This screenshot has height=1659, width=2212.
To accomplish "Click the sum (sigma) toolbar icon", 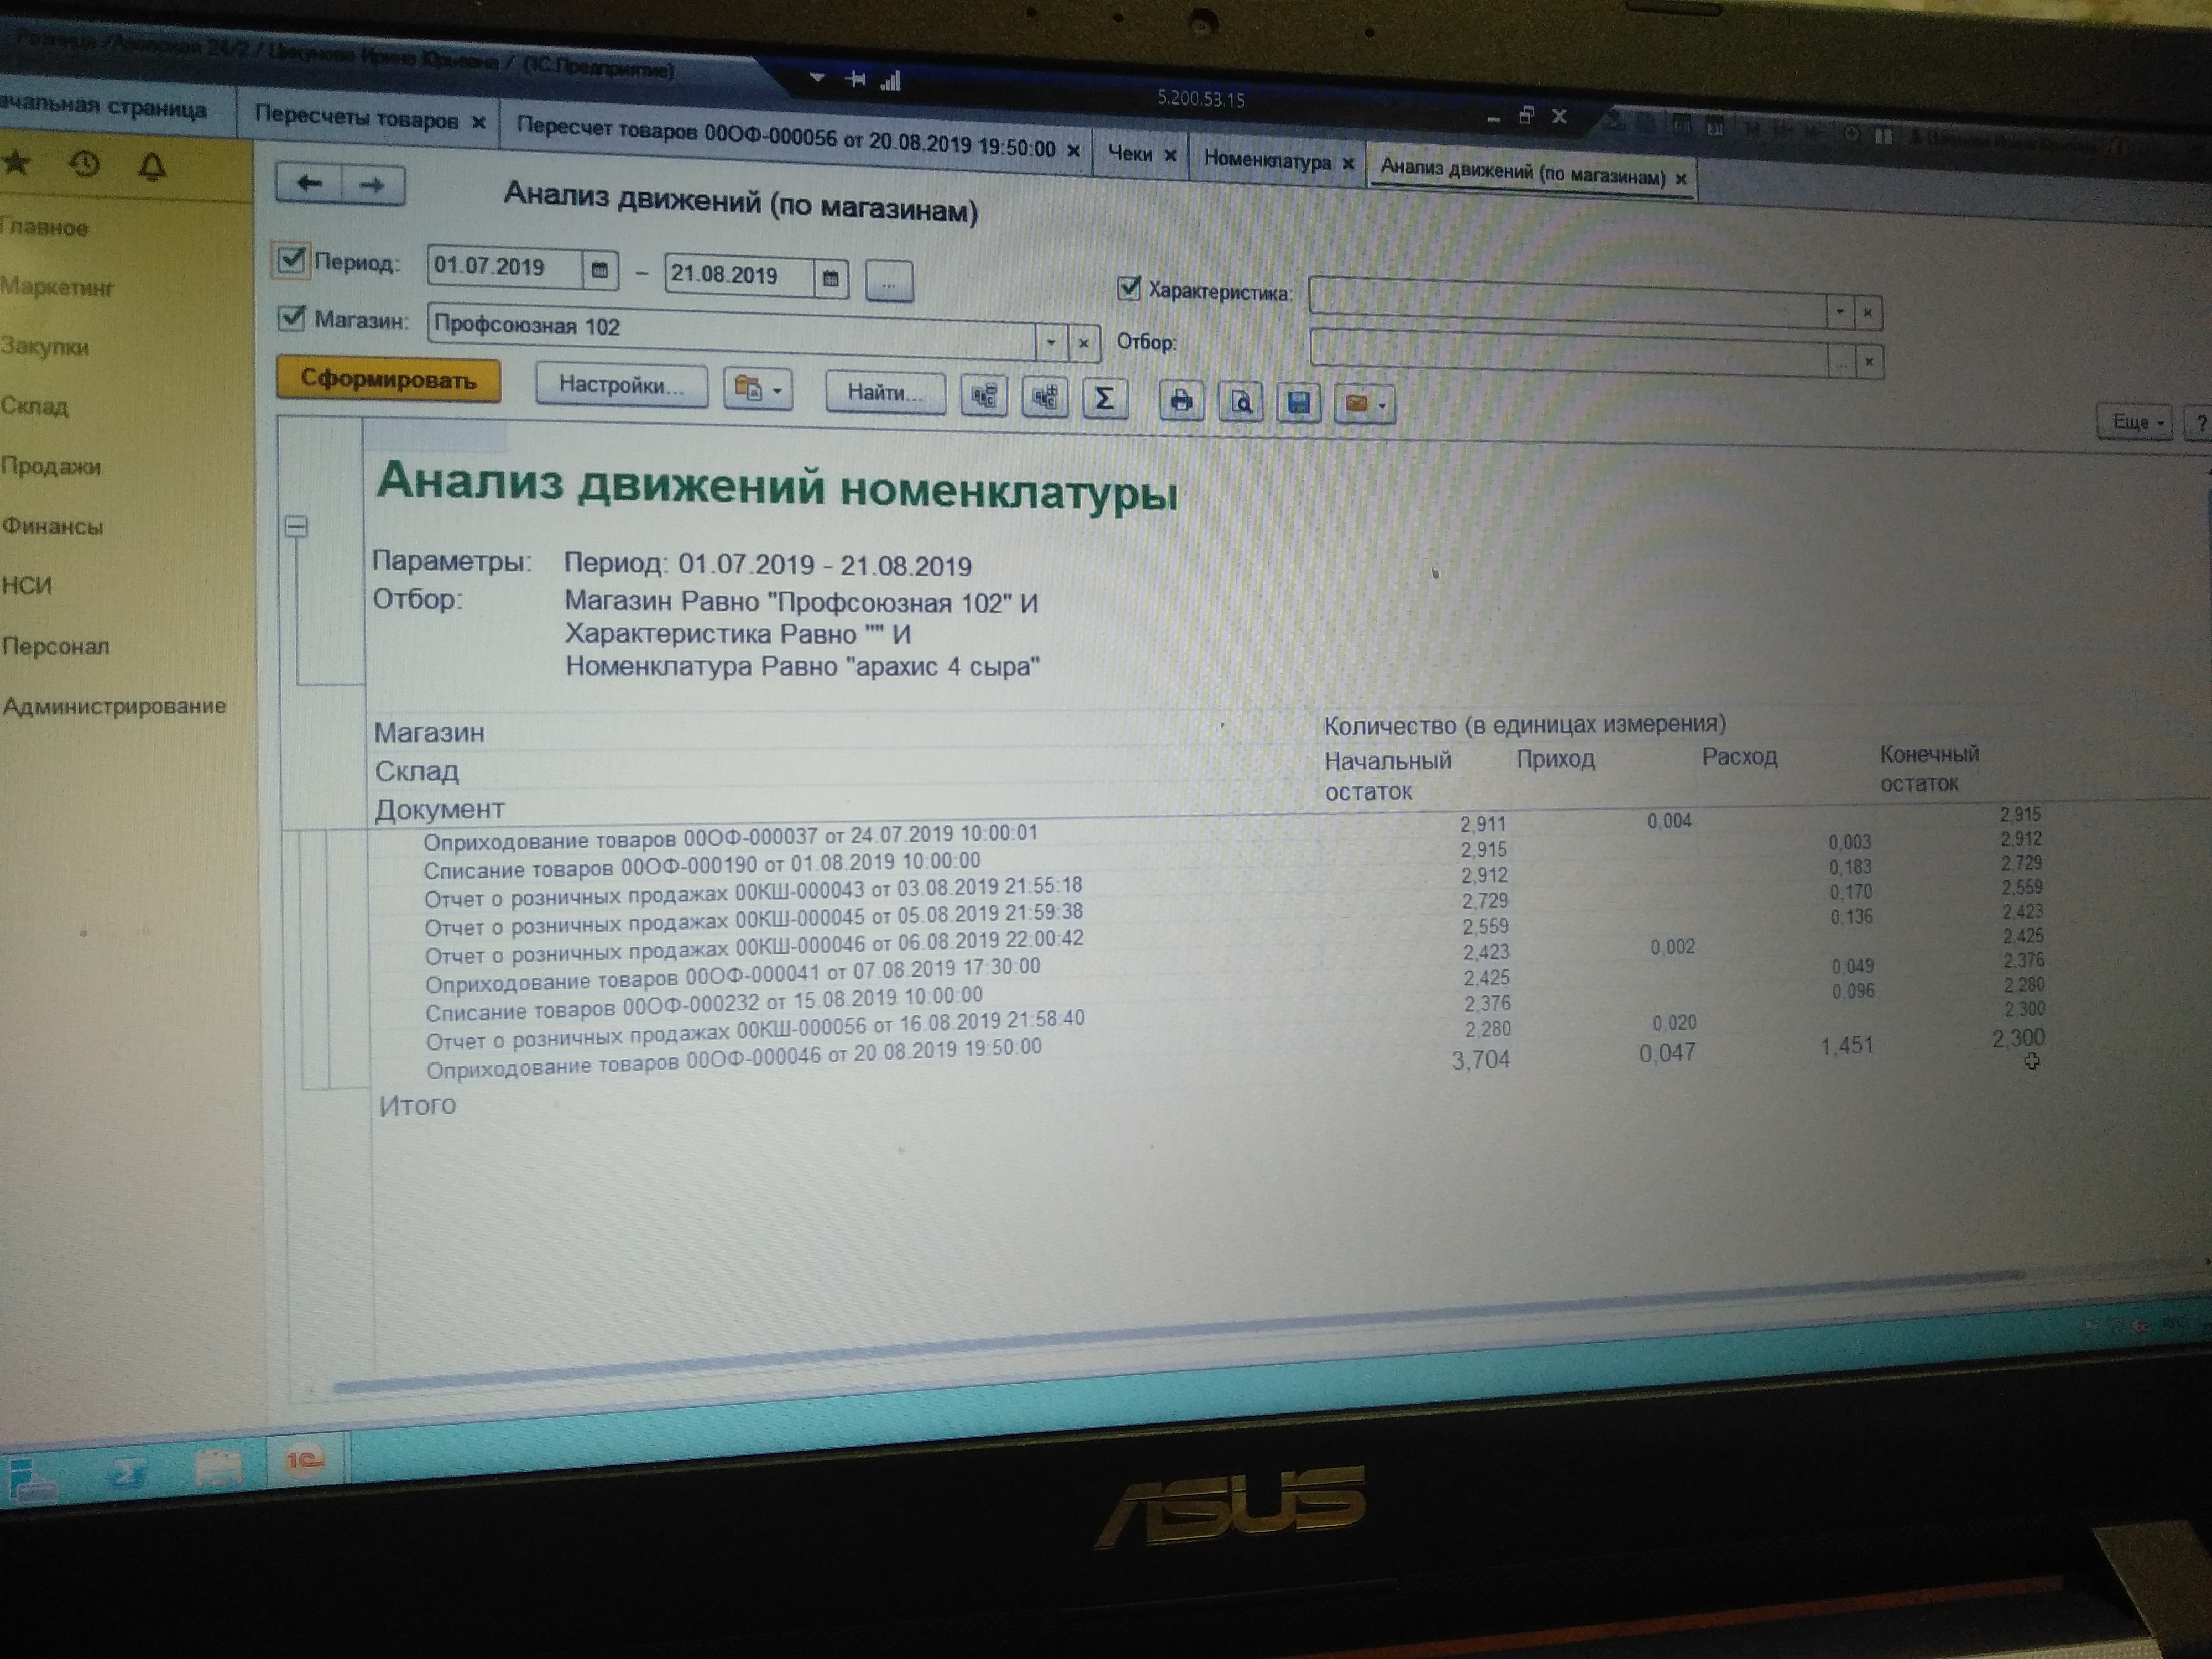I will [x=1104, y=399].
